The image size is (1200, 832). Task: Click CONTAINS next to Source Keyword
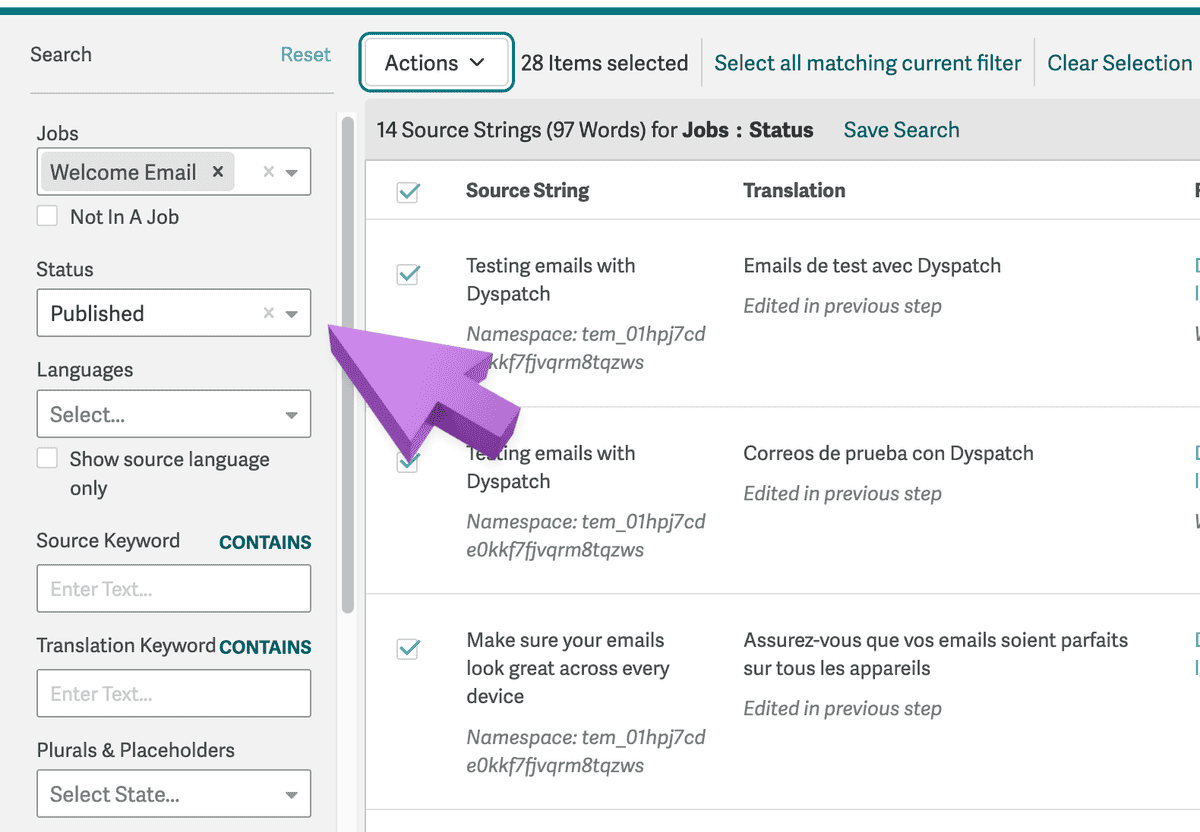tap(265, 542)
